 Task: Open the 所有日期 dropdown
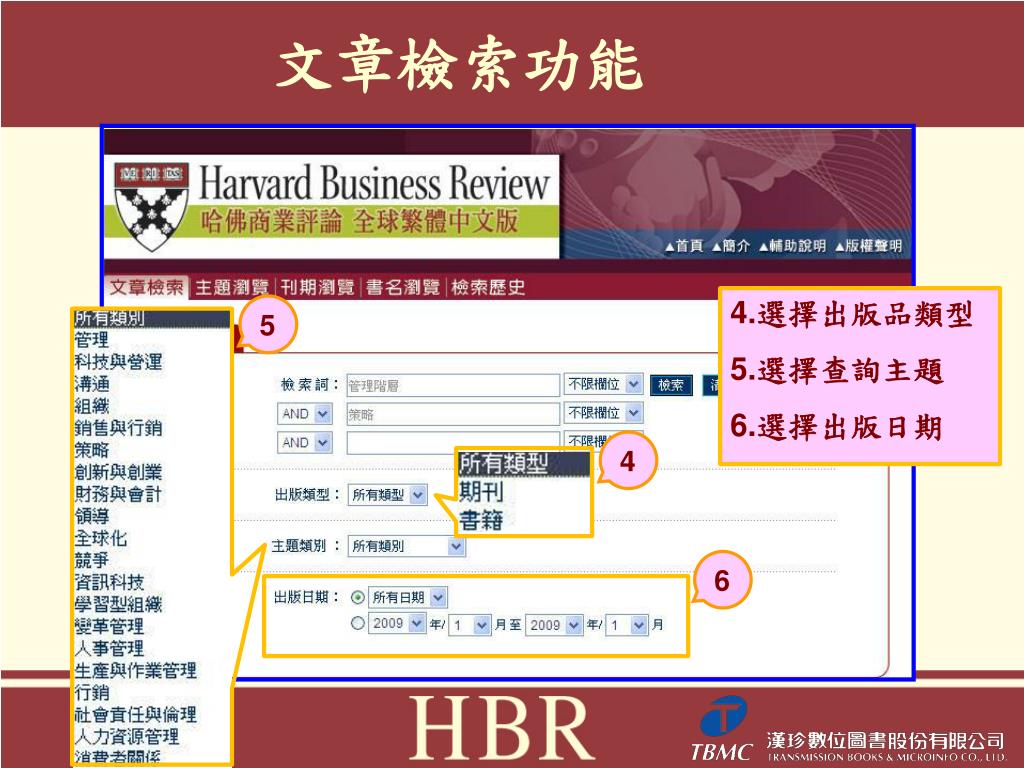[x=408, y=597]
